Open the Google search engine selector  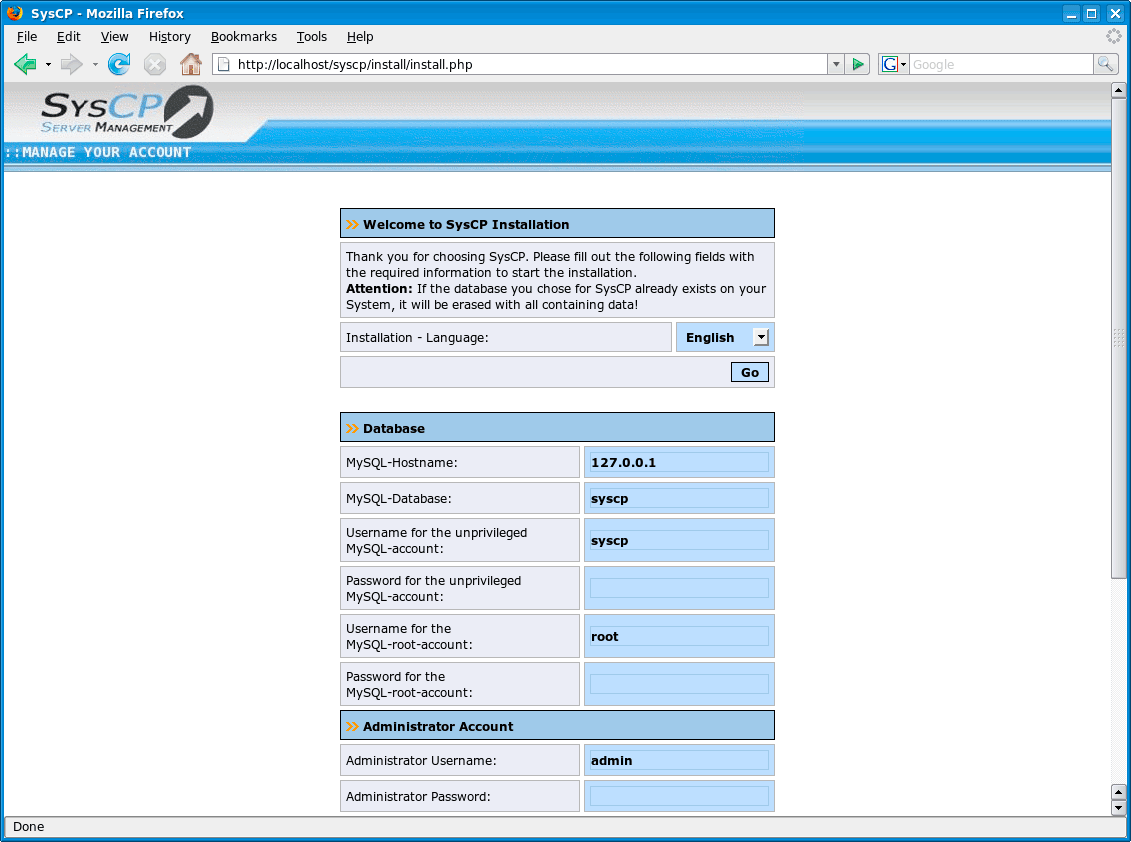pyautogui.click(x=894, y=64)
